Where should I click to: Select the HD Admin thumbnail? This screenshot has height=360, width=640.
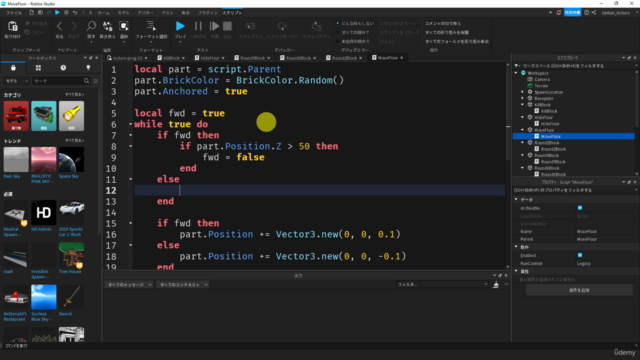pos(44,213)
